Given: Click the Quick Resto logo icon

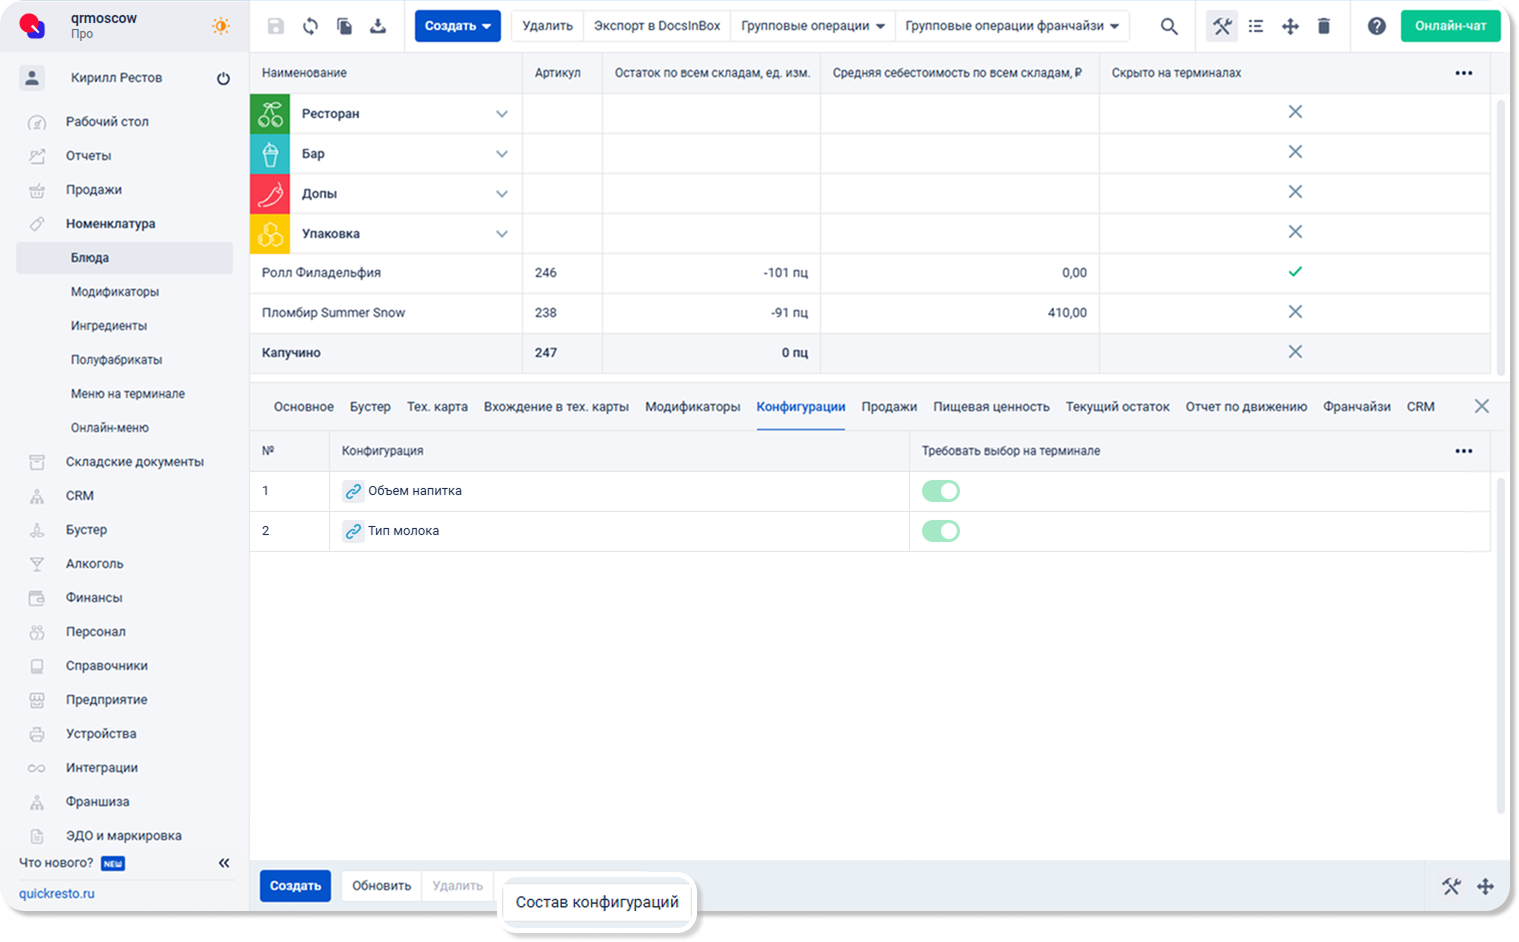Looking at the screenshot, I should [33, 26].
